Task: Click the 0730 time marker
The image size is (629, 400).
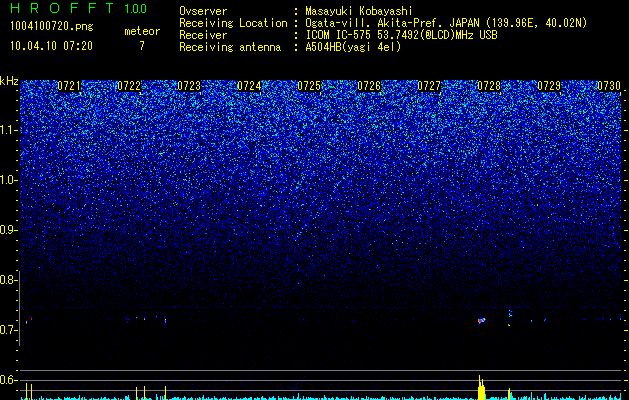Action: 609,86
